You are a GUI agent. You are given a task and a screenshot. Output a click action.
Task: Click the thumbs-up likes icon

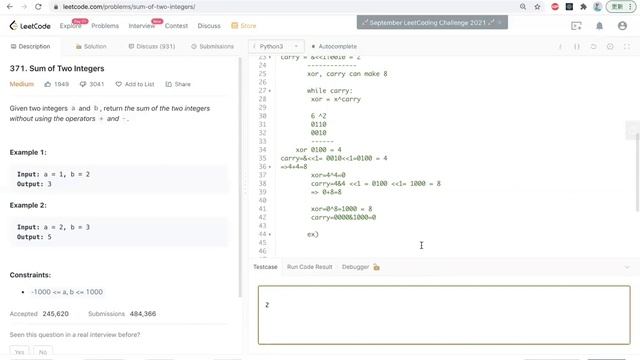pos(48,84)
